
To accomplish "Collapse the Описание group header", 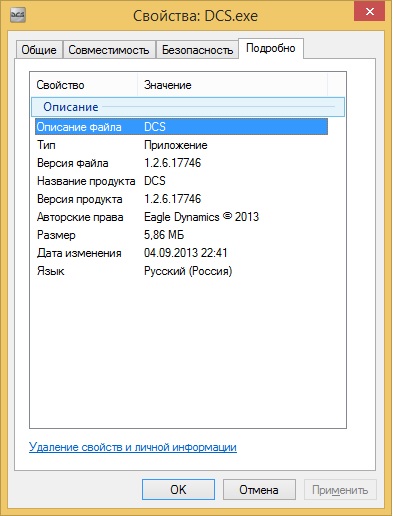I will click(x=188, y=107).
